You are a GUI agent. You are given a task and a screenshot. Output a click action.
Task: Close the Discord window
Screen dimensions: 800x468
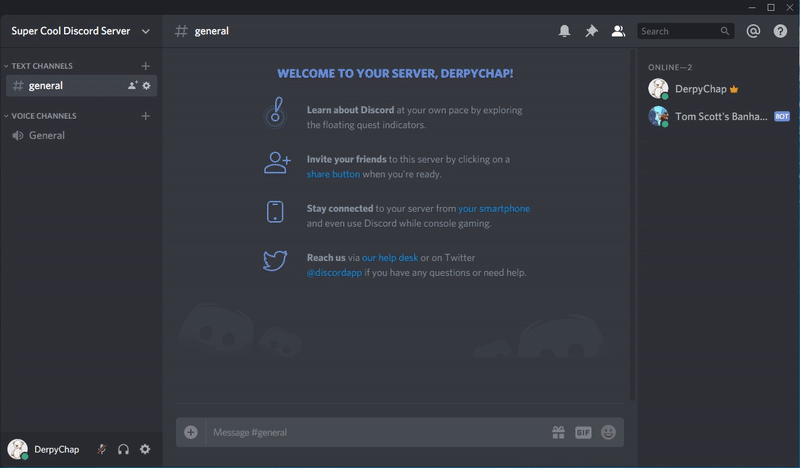coord(790,7)
